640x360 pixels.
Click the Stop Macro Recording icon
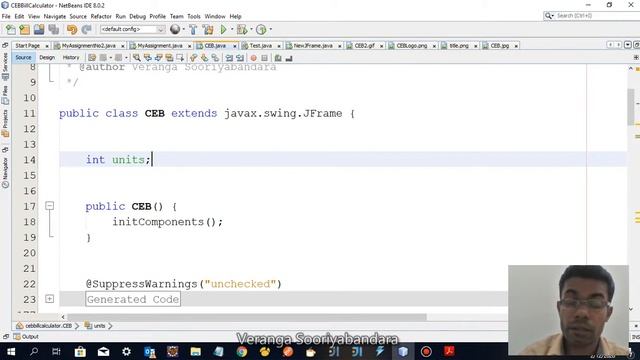264,58
